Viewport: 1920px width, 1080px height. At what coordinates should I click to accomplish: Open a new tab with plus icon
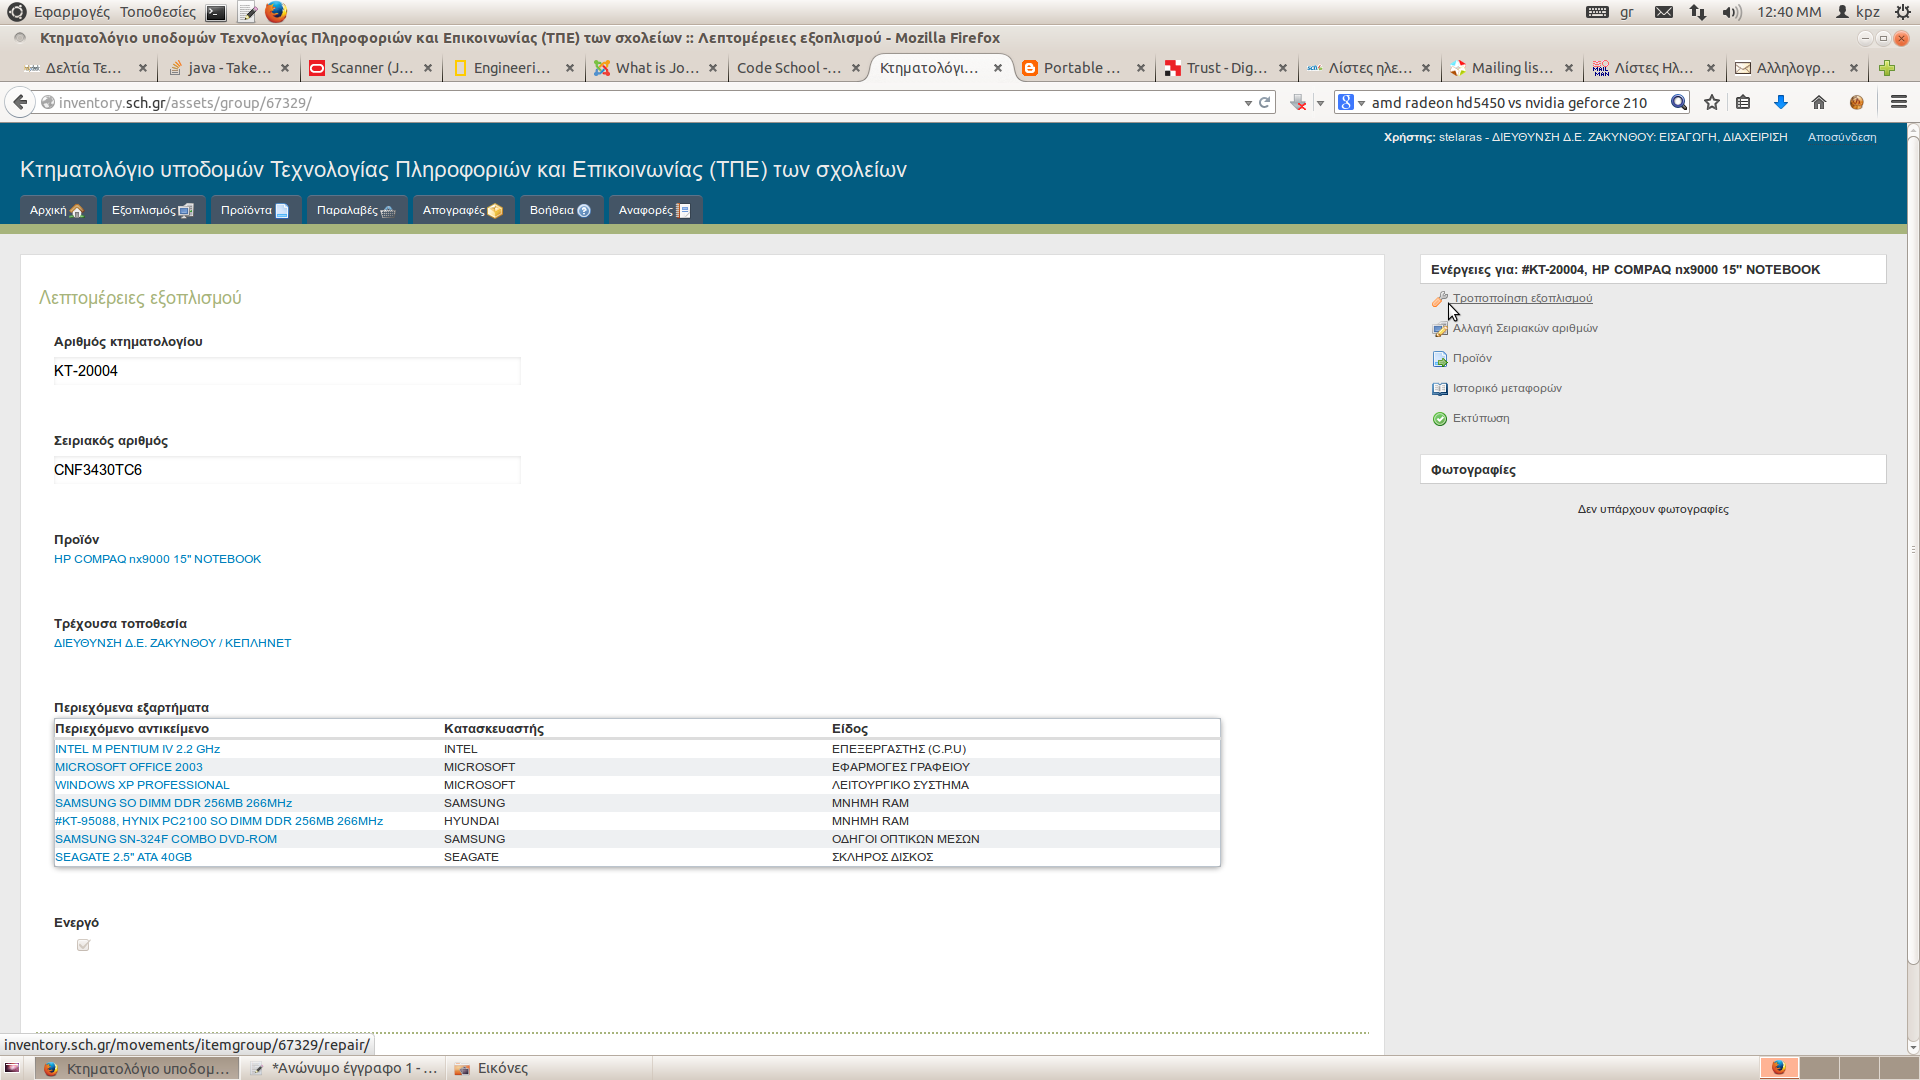tap(1887, 68)
